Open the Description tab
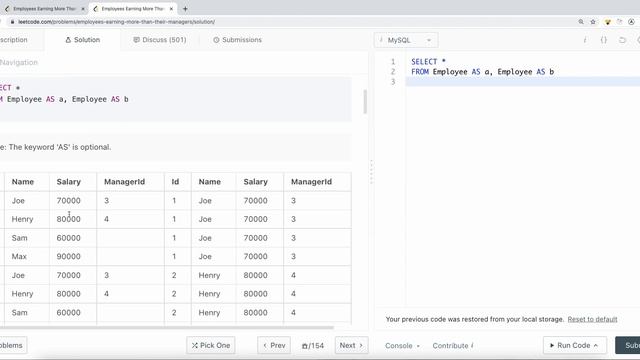This screenshot has height=360, width=640. (13, 40)
